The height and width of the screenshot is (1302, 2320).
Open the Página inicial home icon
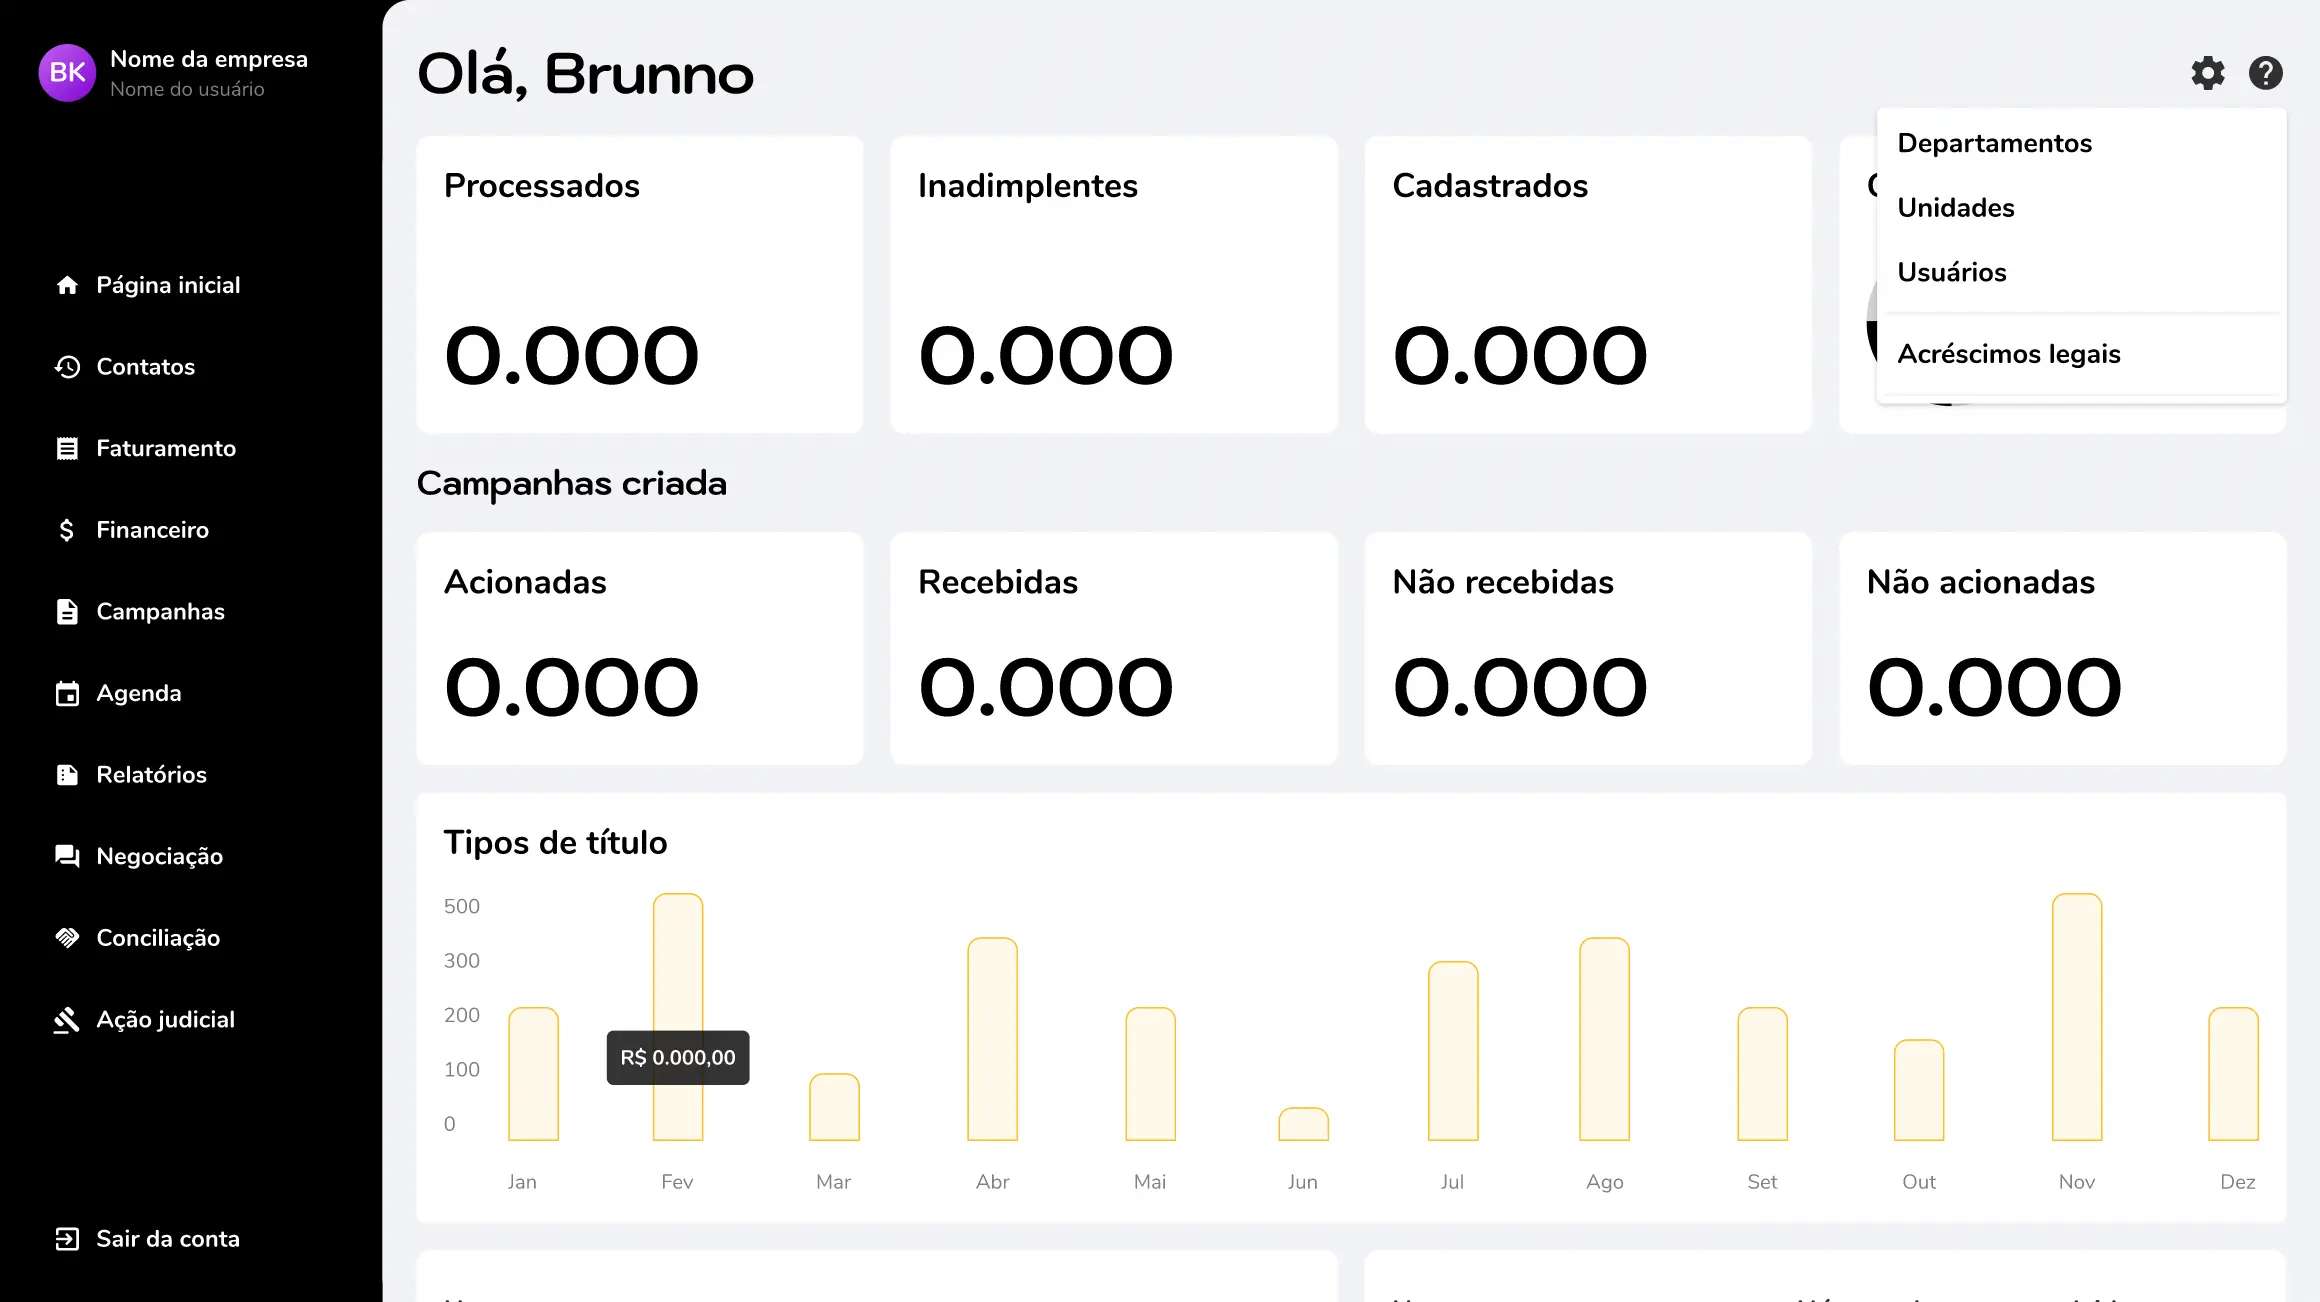point(67,285)
